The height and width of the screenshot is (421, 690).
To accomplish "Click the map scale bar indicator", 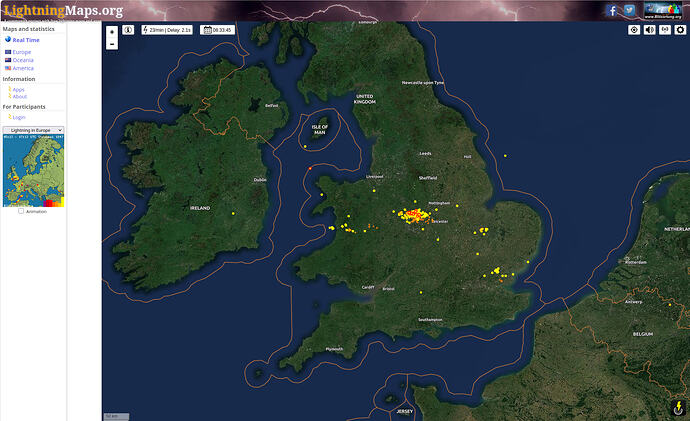I will pyautogui.click(x=117, y=416).
